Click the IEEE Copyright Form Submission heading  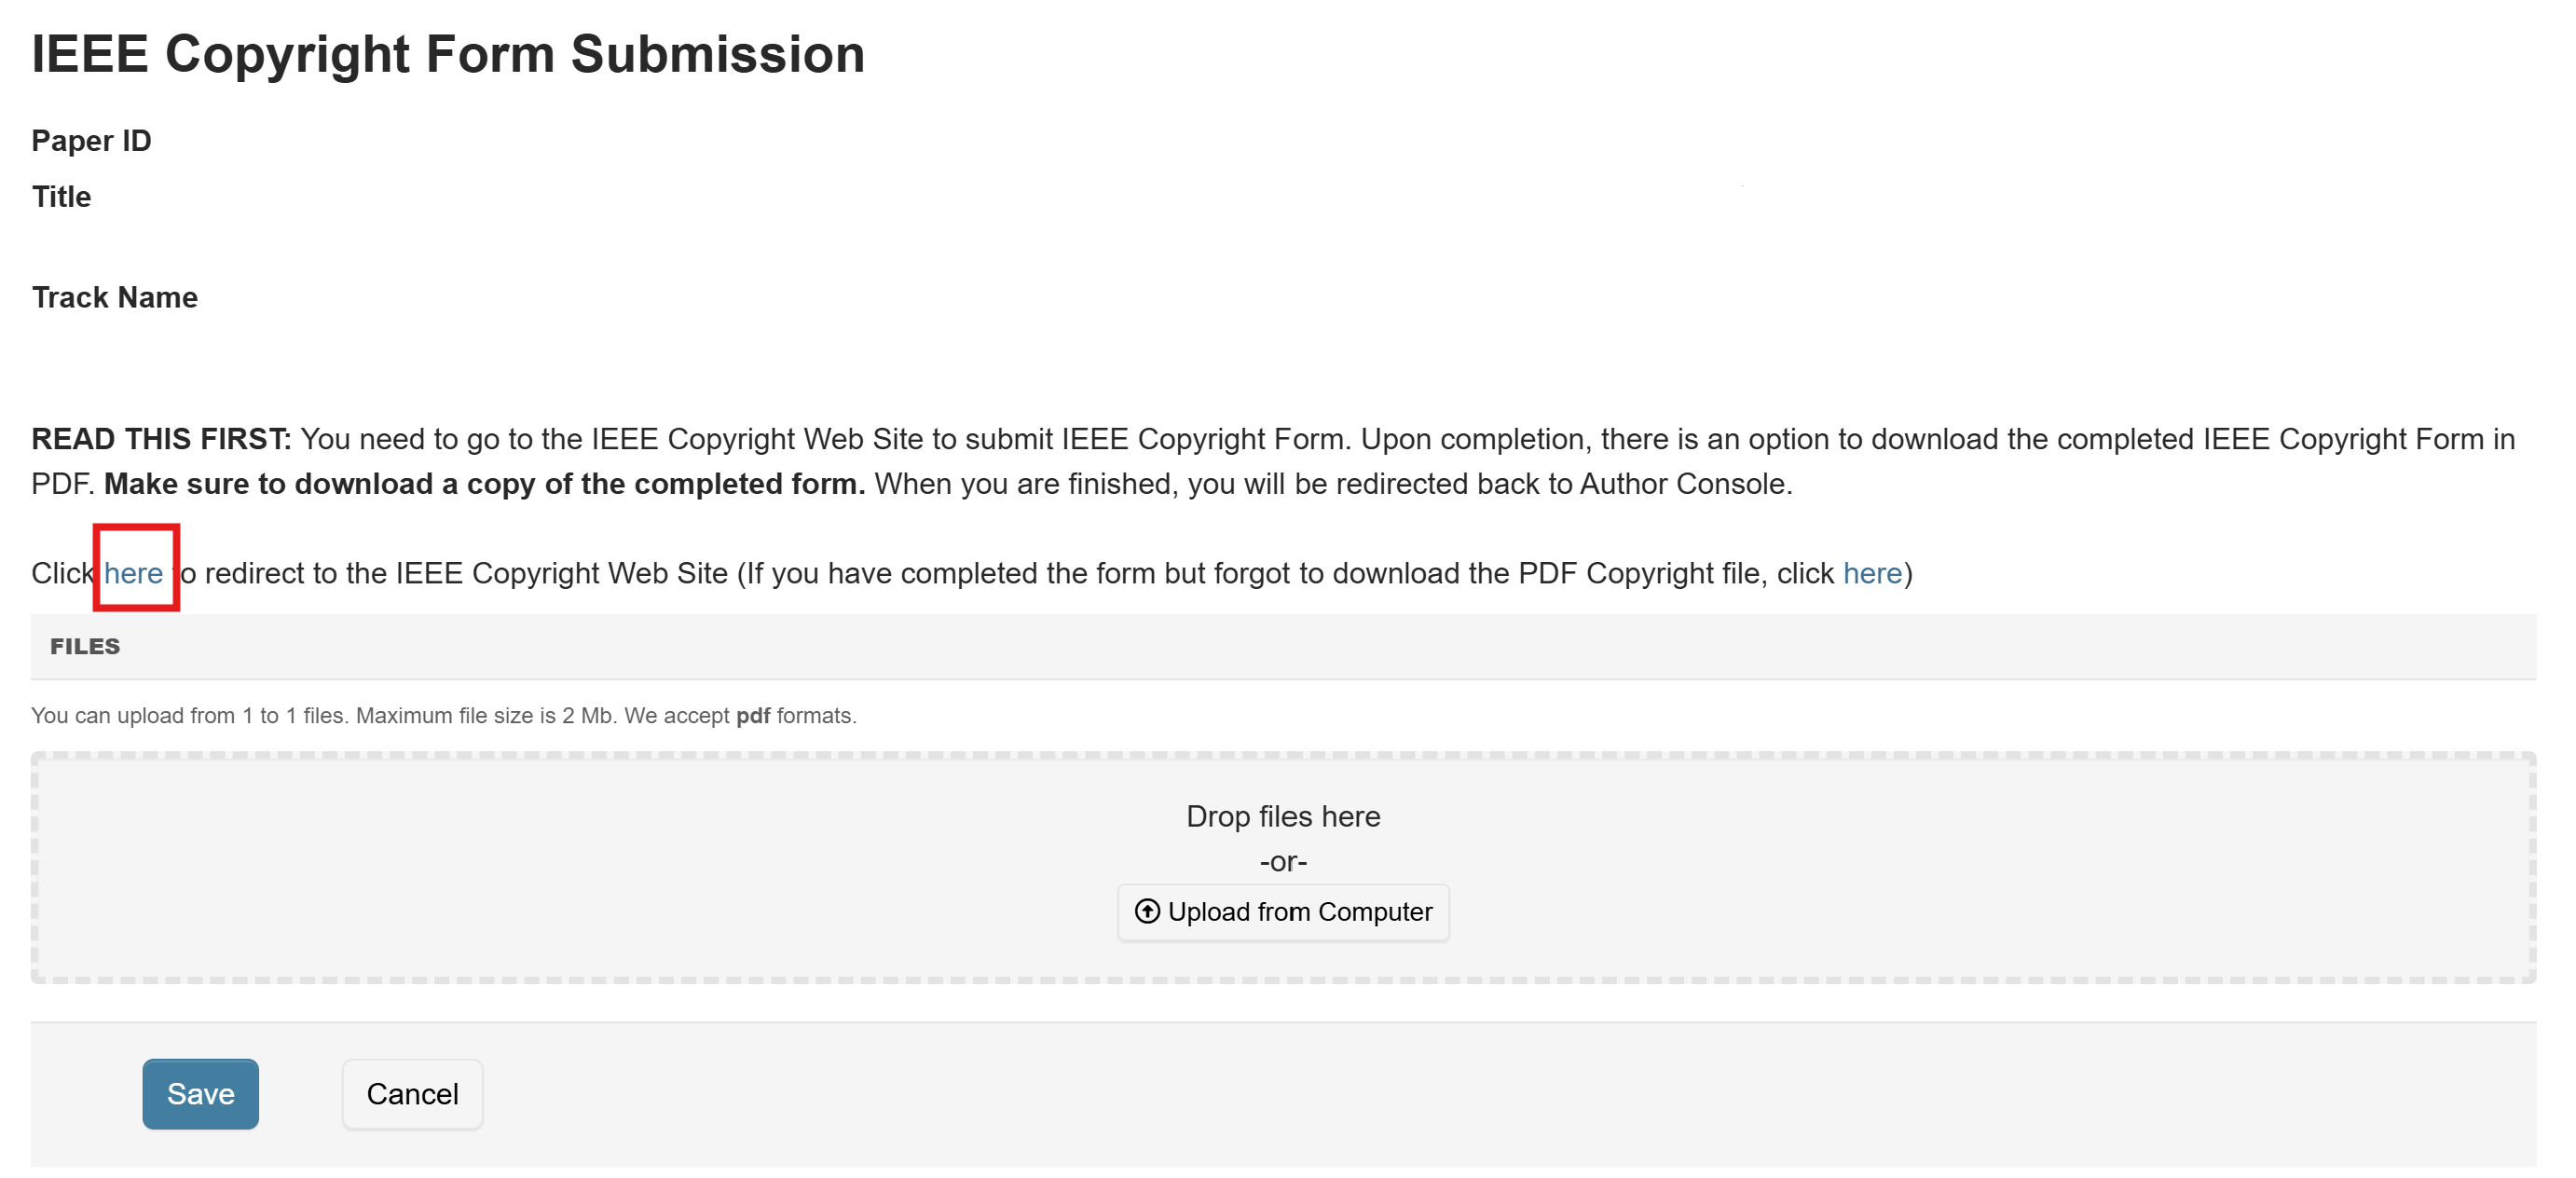click(448, 54)
